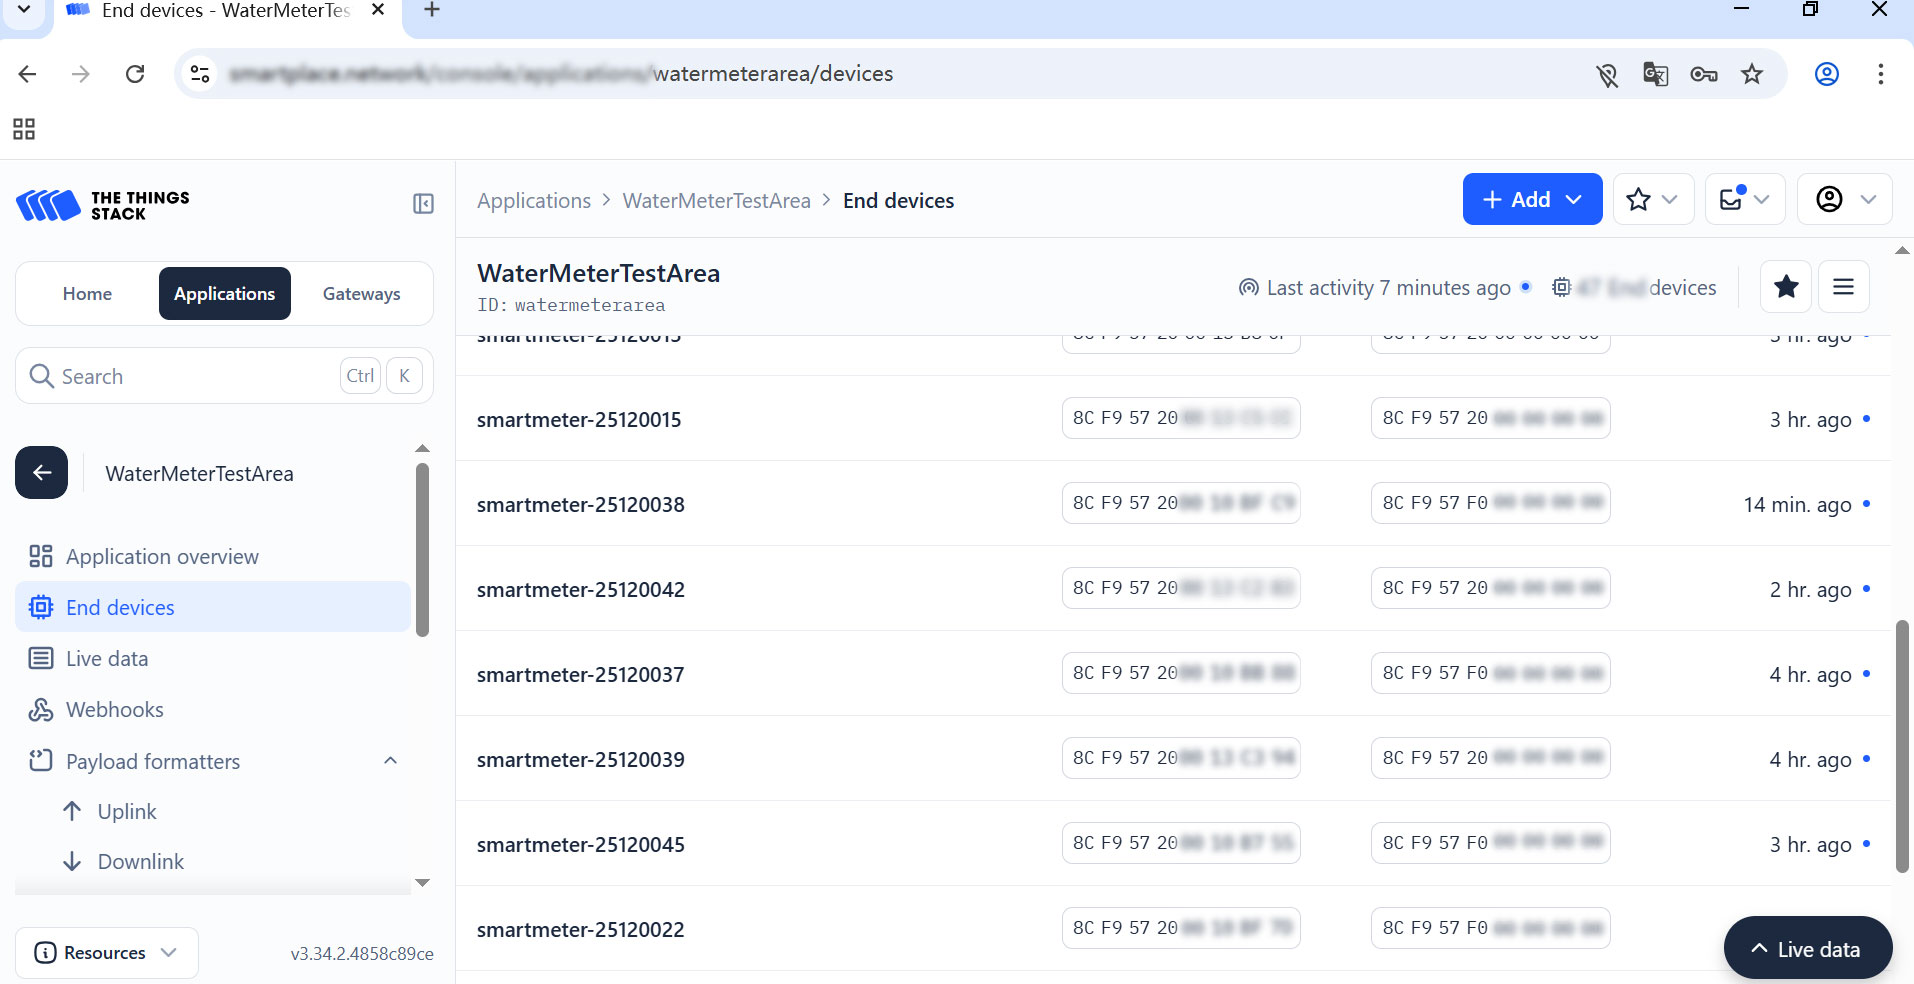Collapse the sidebar using the panel icon
1914x984 pixels.
[423, 204]
